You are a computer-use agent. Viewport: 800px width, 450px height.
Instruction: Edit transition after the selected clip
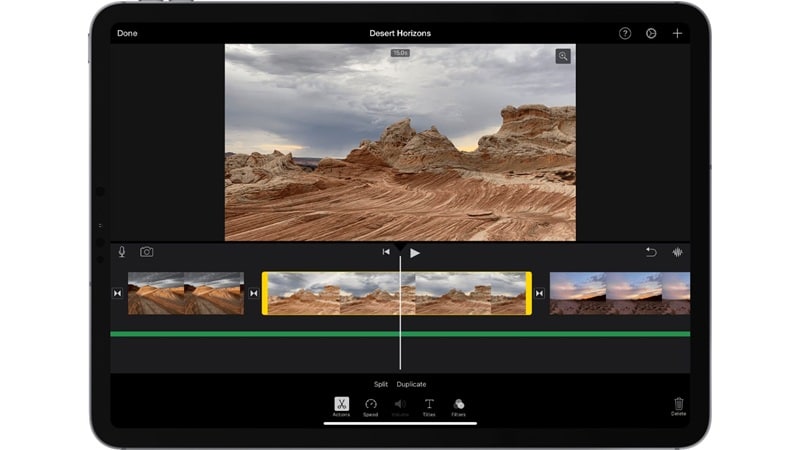tap(539, 293)
